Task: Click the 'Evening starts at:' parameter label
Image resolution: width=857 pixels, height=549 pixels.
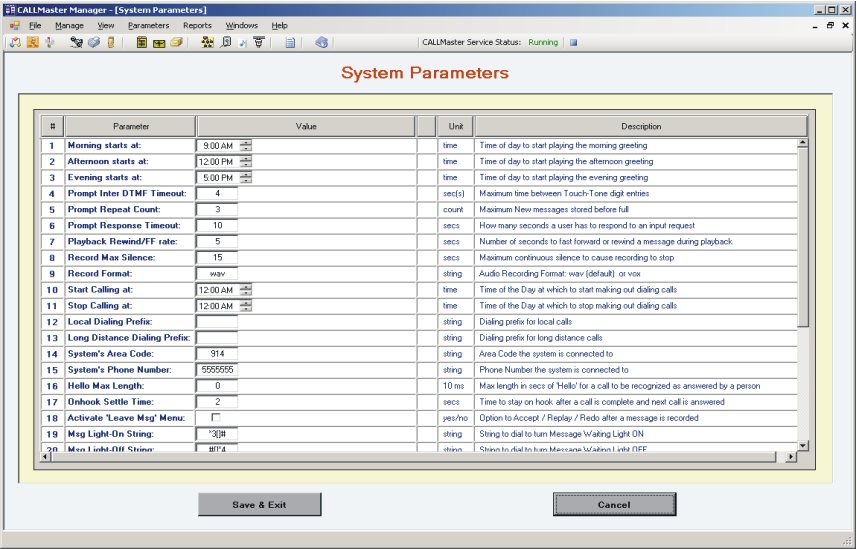Action: (104, 177)
